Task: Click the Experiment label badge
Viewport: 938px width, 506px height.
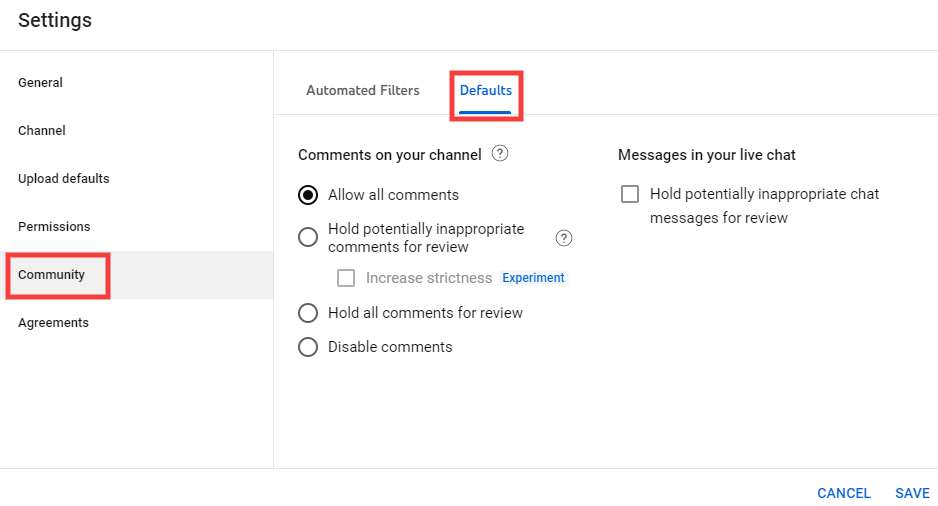Action: [x=533, y=278]
